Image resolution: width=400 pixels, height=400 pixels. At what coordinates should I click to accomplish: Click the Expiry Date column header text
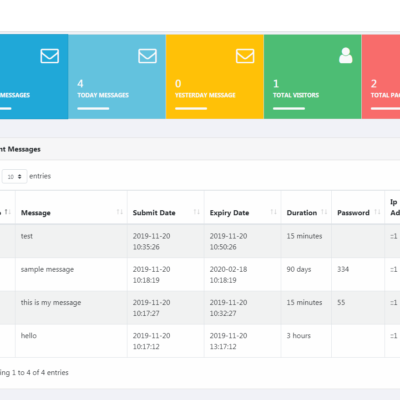coord(229,213)
